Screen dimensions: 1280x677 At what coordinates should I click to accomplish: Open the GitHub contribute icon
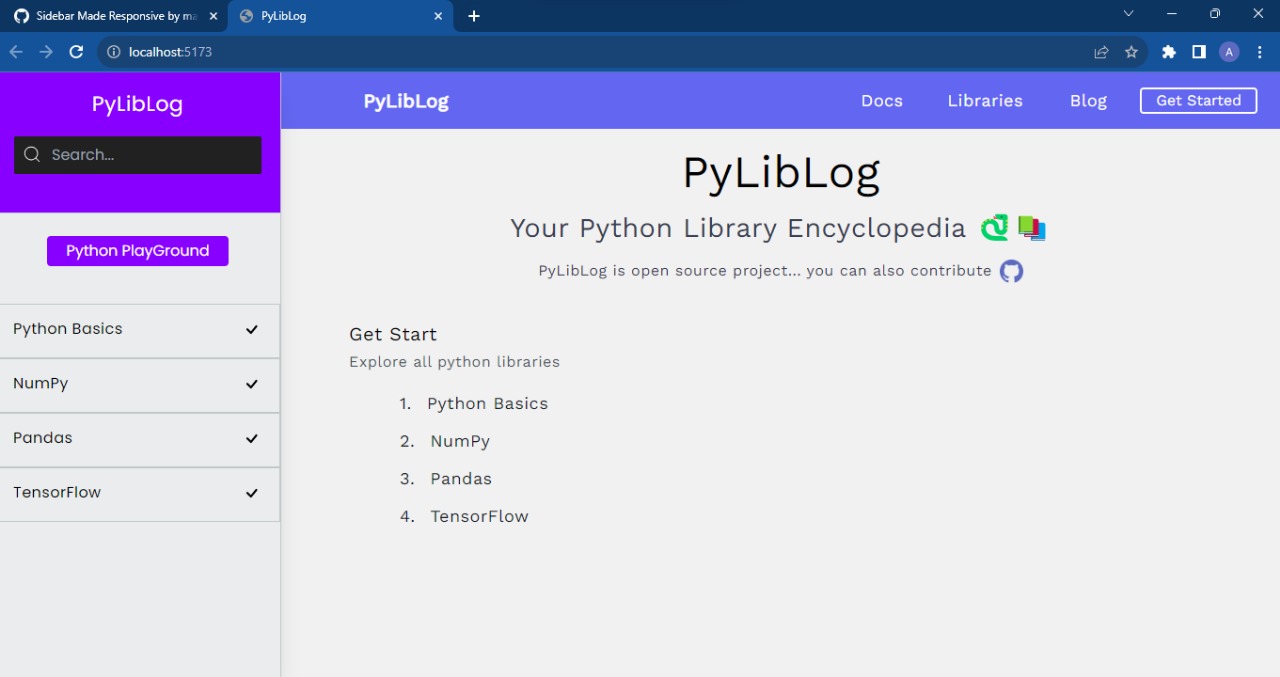pos(1010,270)
